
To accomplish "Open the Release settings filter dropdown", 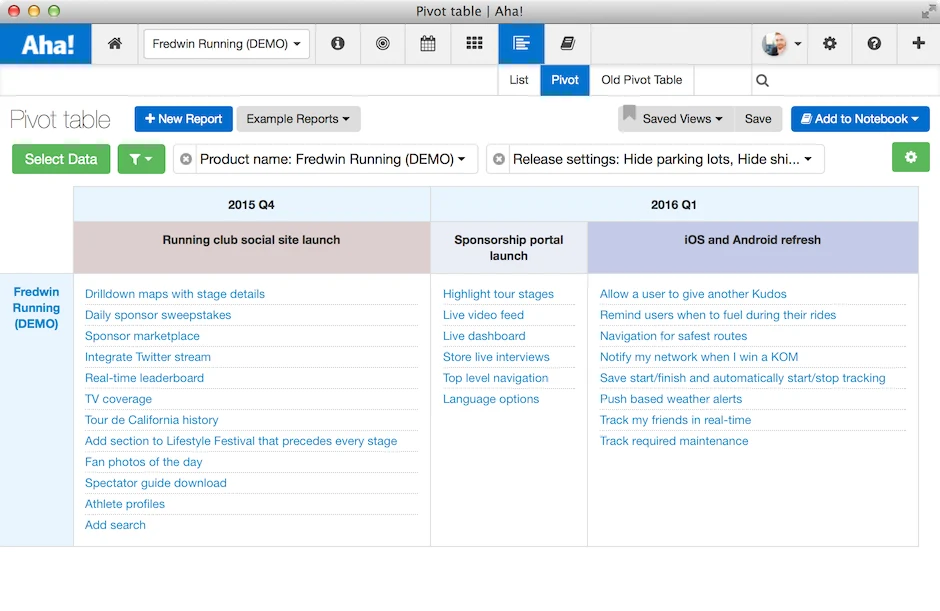I will click(662, 159).
